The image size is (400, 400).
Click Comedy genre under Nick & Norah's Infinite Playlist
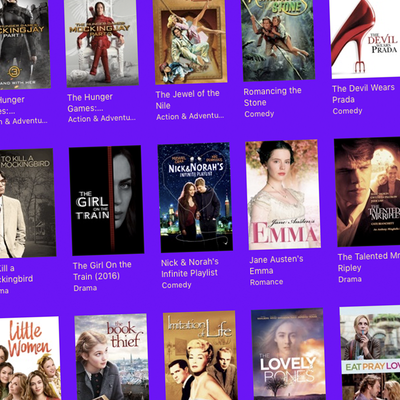(x=177, y=285)
